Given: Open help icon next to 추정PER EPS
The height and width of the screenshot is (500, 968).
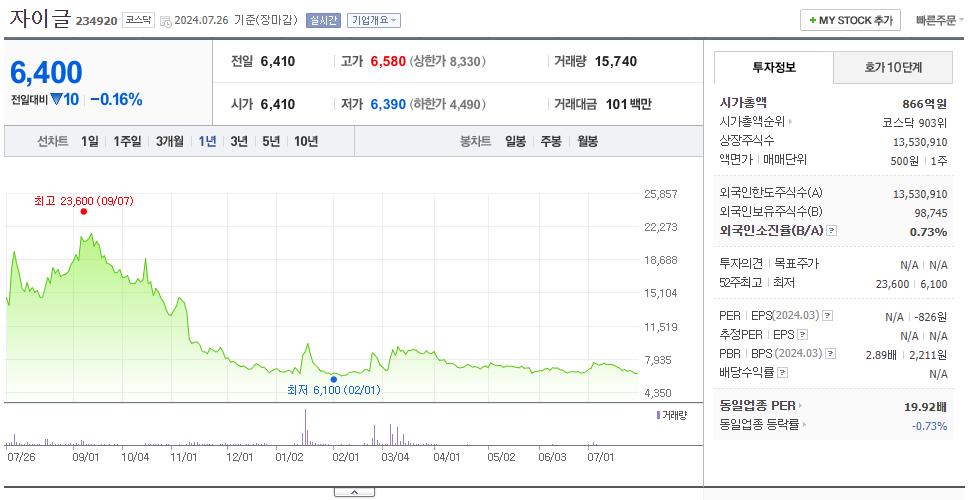Looking at the screenshot, I should [x=803, y=335].
